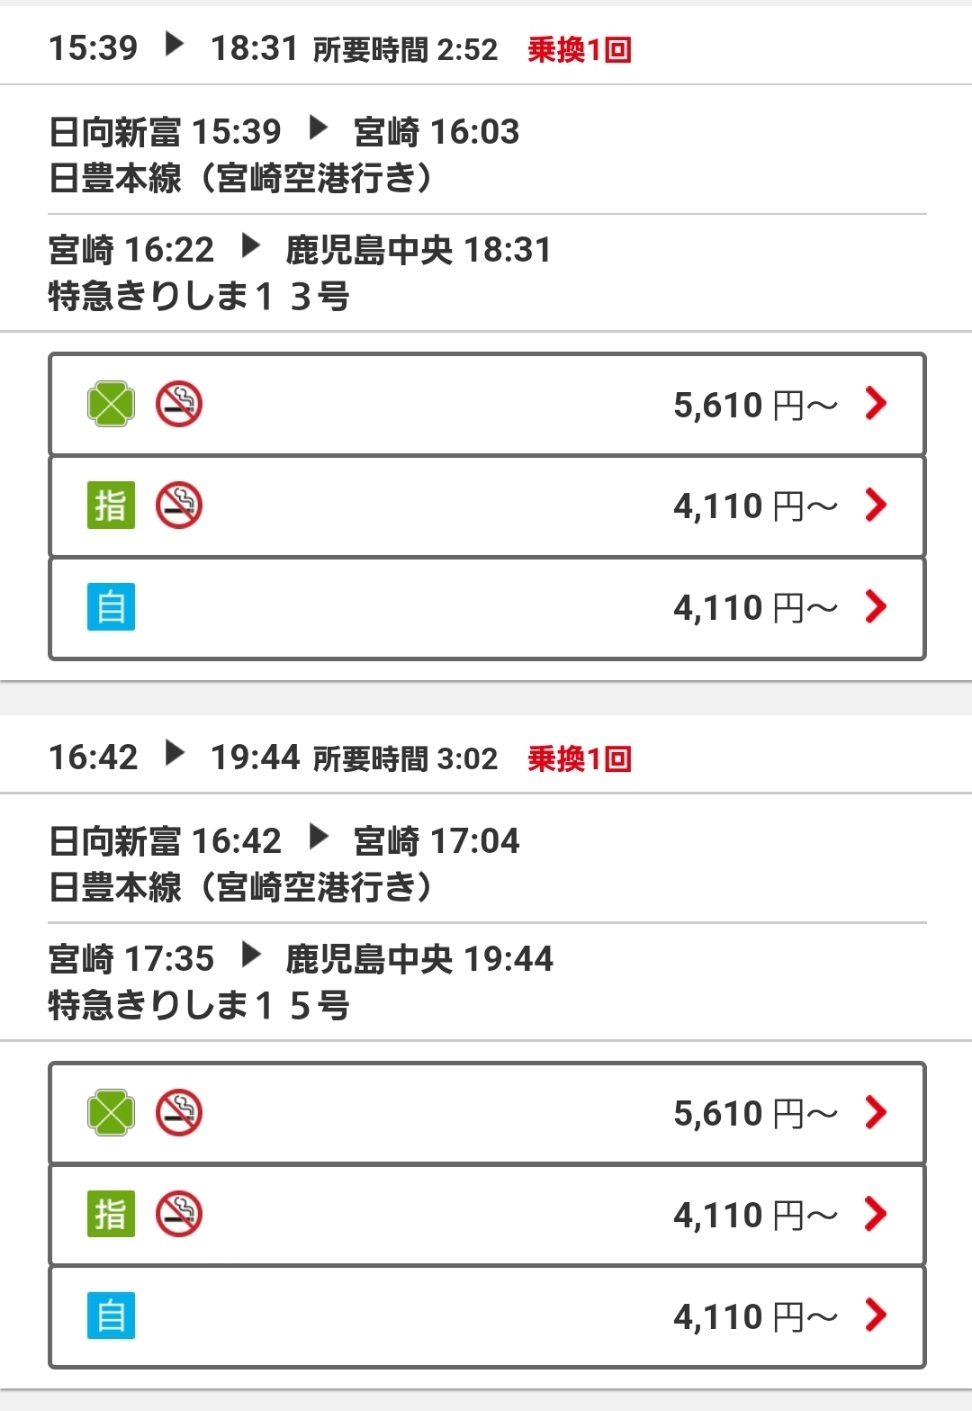Screen dimensions: 972x1411
Task: Tap 乗換1回 label on 16:42 departure
Action: coord(580,759)
